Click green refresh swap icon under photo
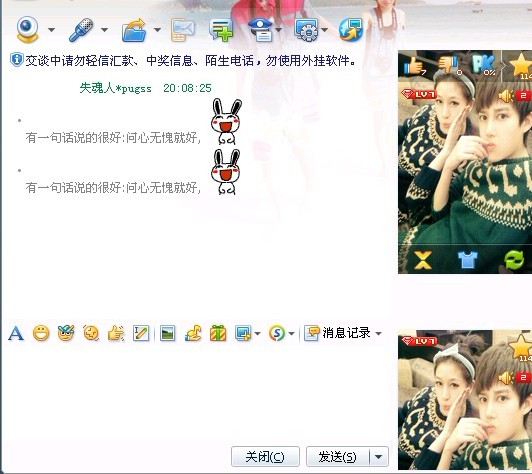This screenshot has height=474, width=532. (x=514, y=260)
